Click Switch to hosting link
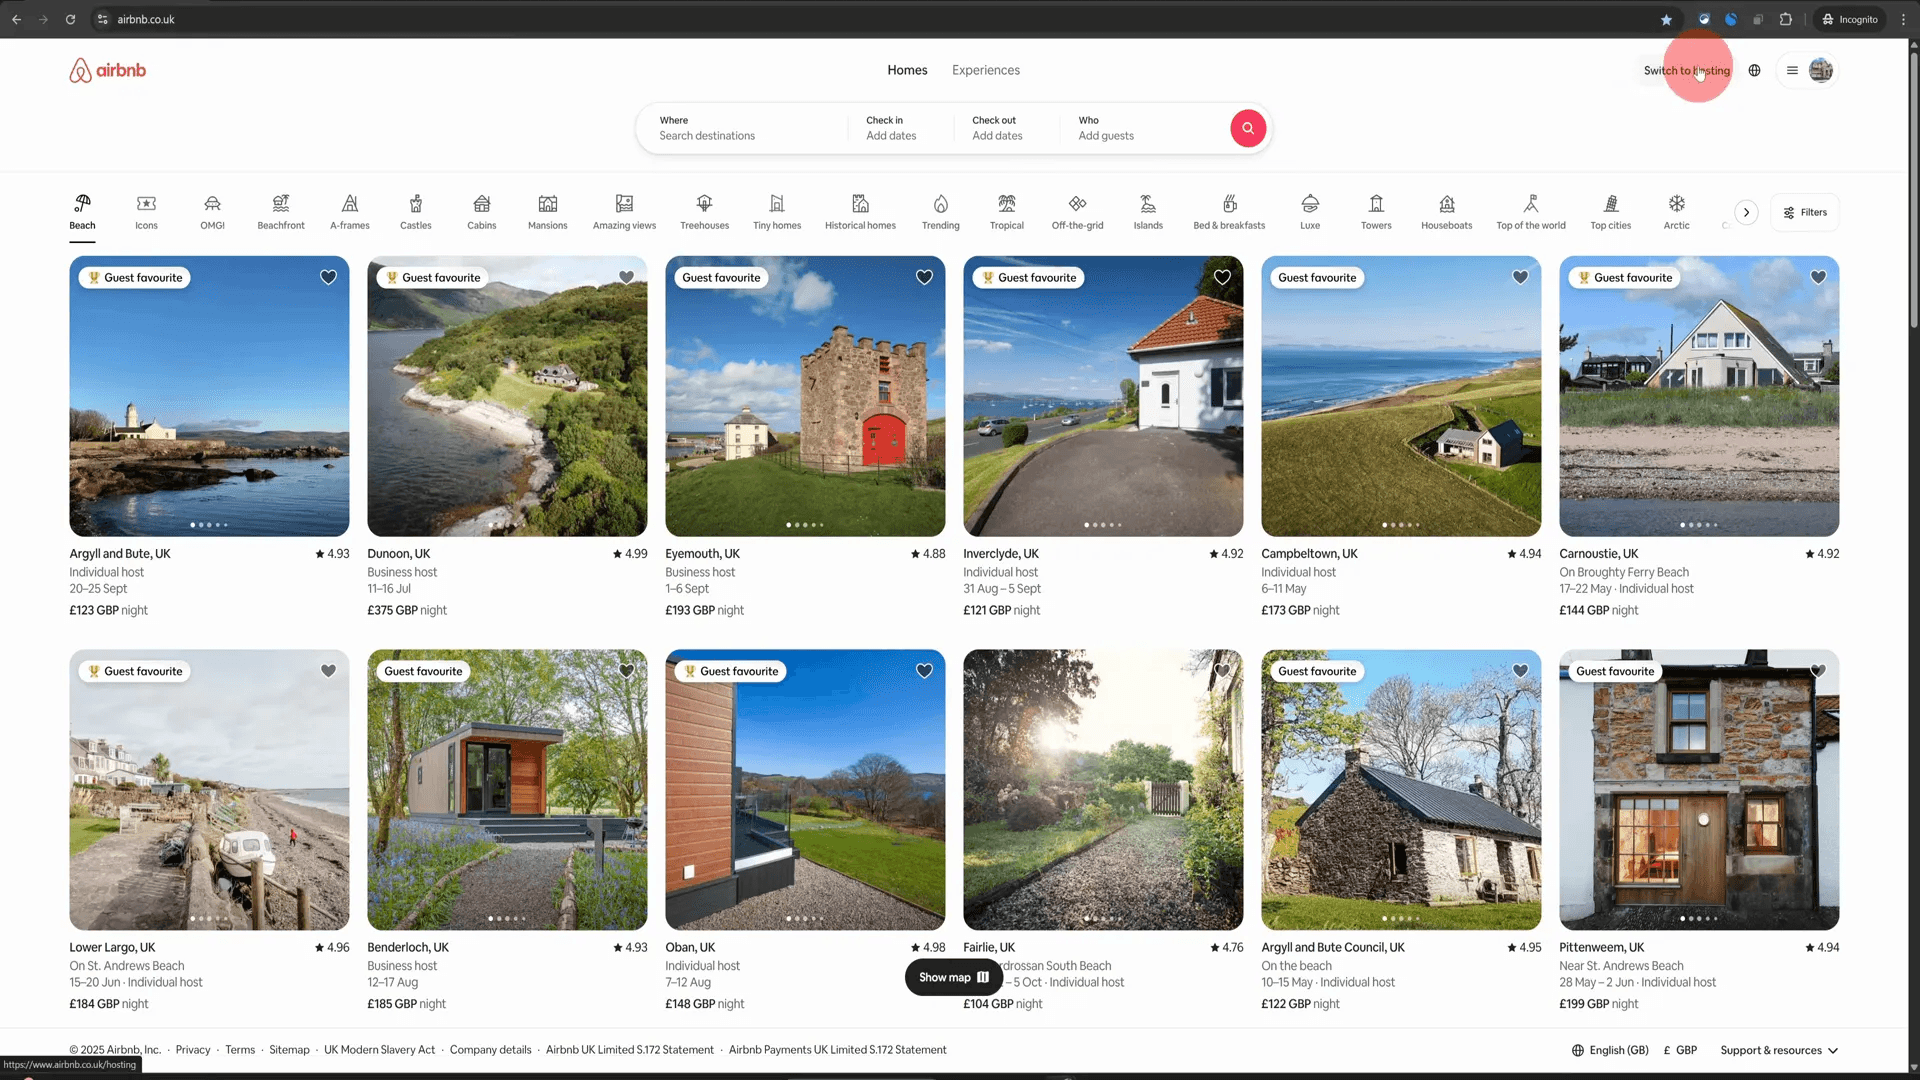Screen dimensions: 1920x1080 (x=1686, y=71)
